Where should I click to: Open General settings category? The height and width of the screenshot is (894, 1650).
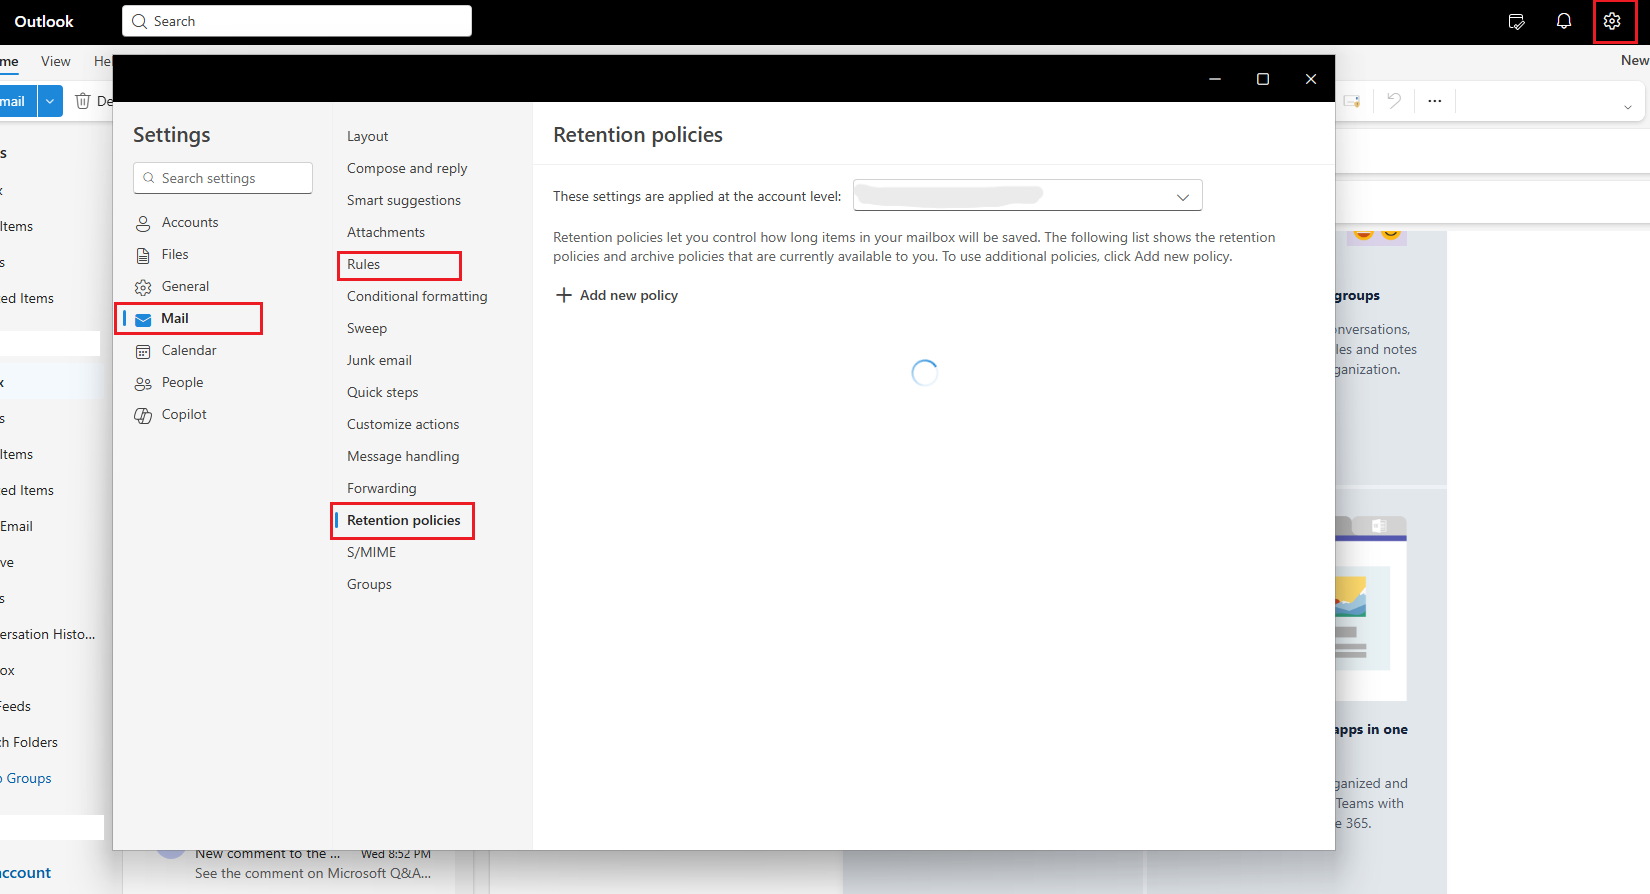[x=185, y=286]
